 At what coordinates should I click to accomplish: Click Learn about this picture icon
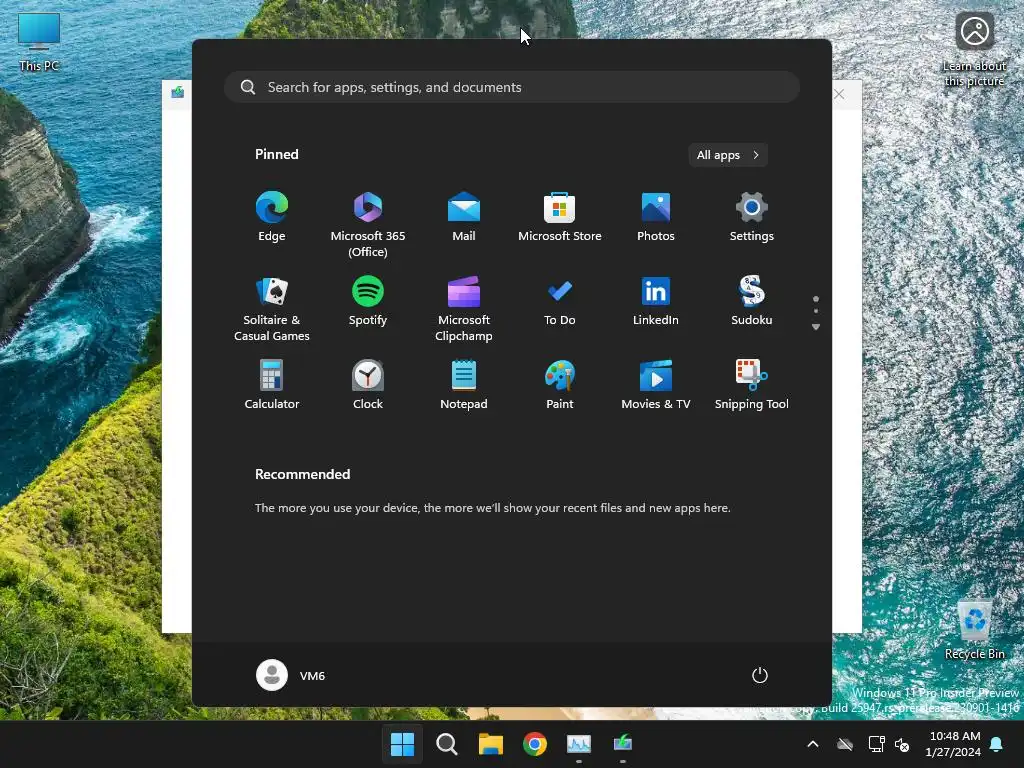(974, 49)
